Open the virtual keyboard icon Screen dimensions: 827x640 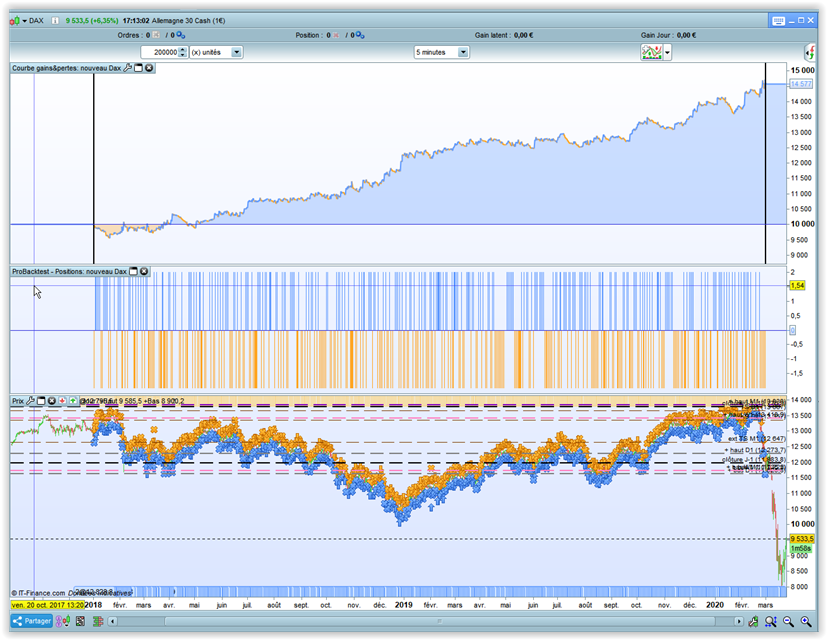tap(778, 21)
